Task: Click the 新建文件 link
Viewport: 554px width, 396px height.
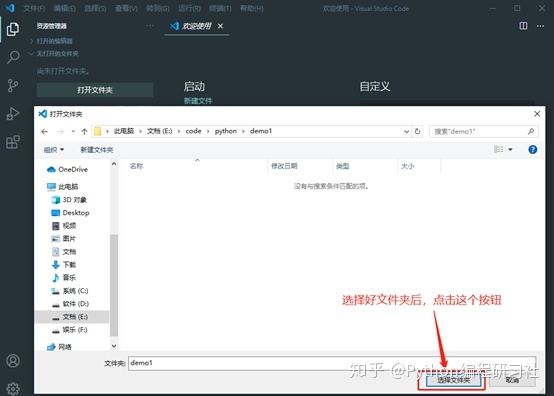Action: (198, 101)
